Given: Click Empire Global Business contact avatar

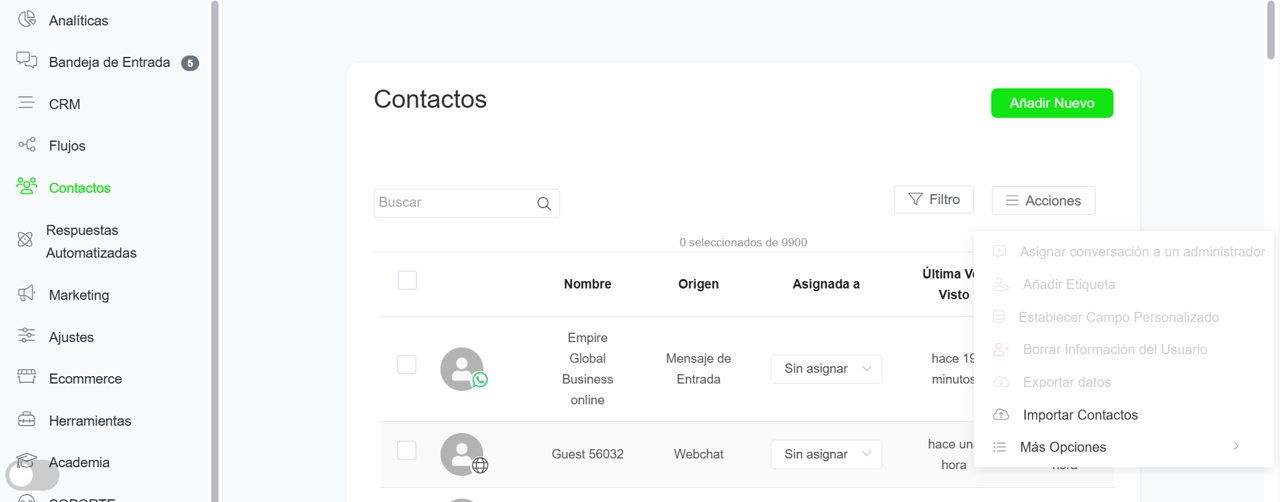Looking at the screenshot, I should tap(462, 369).
